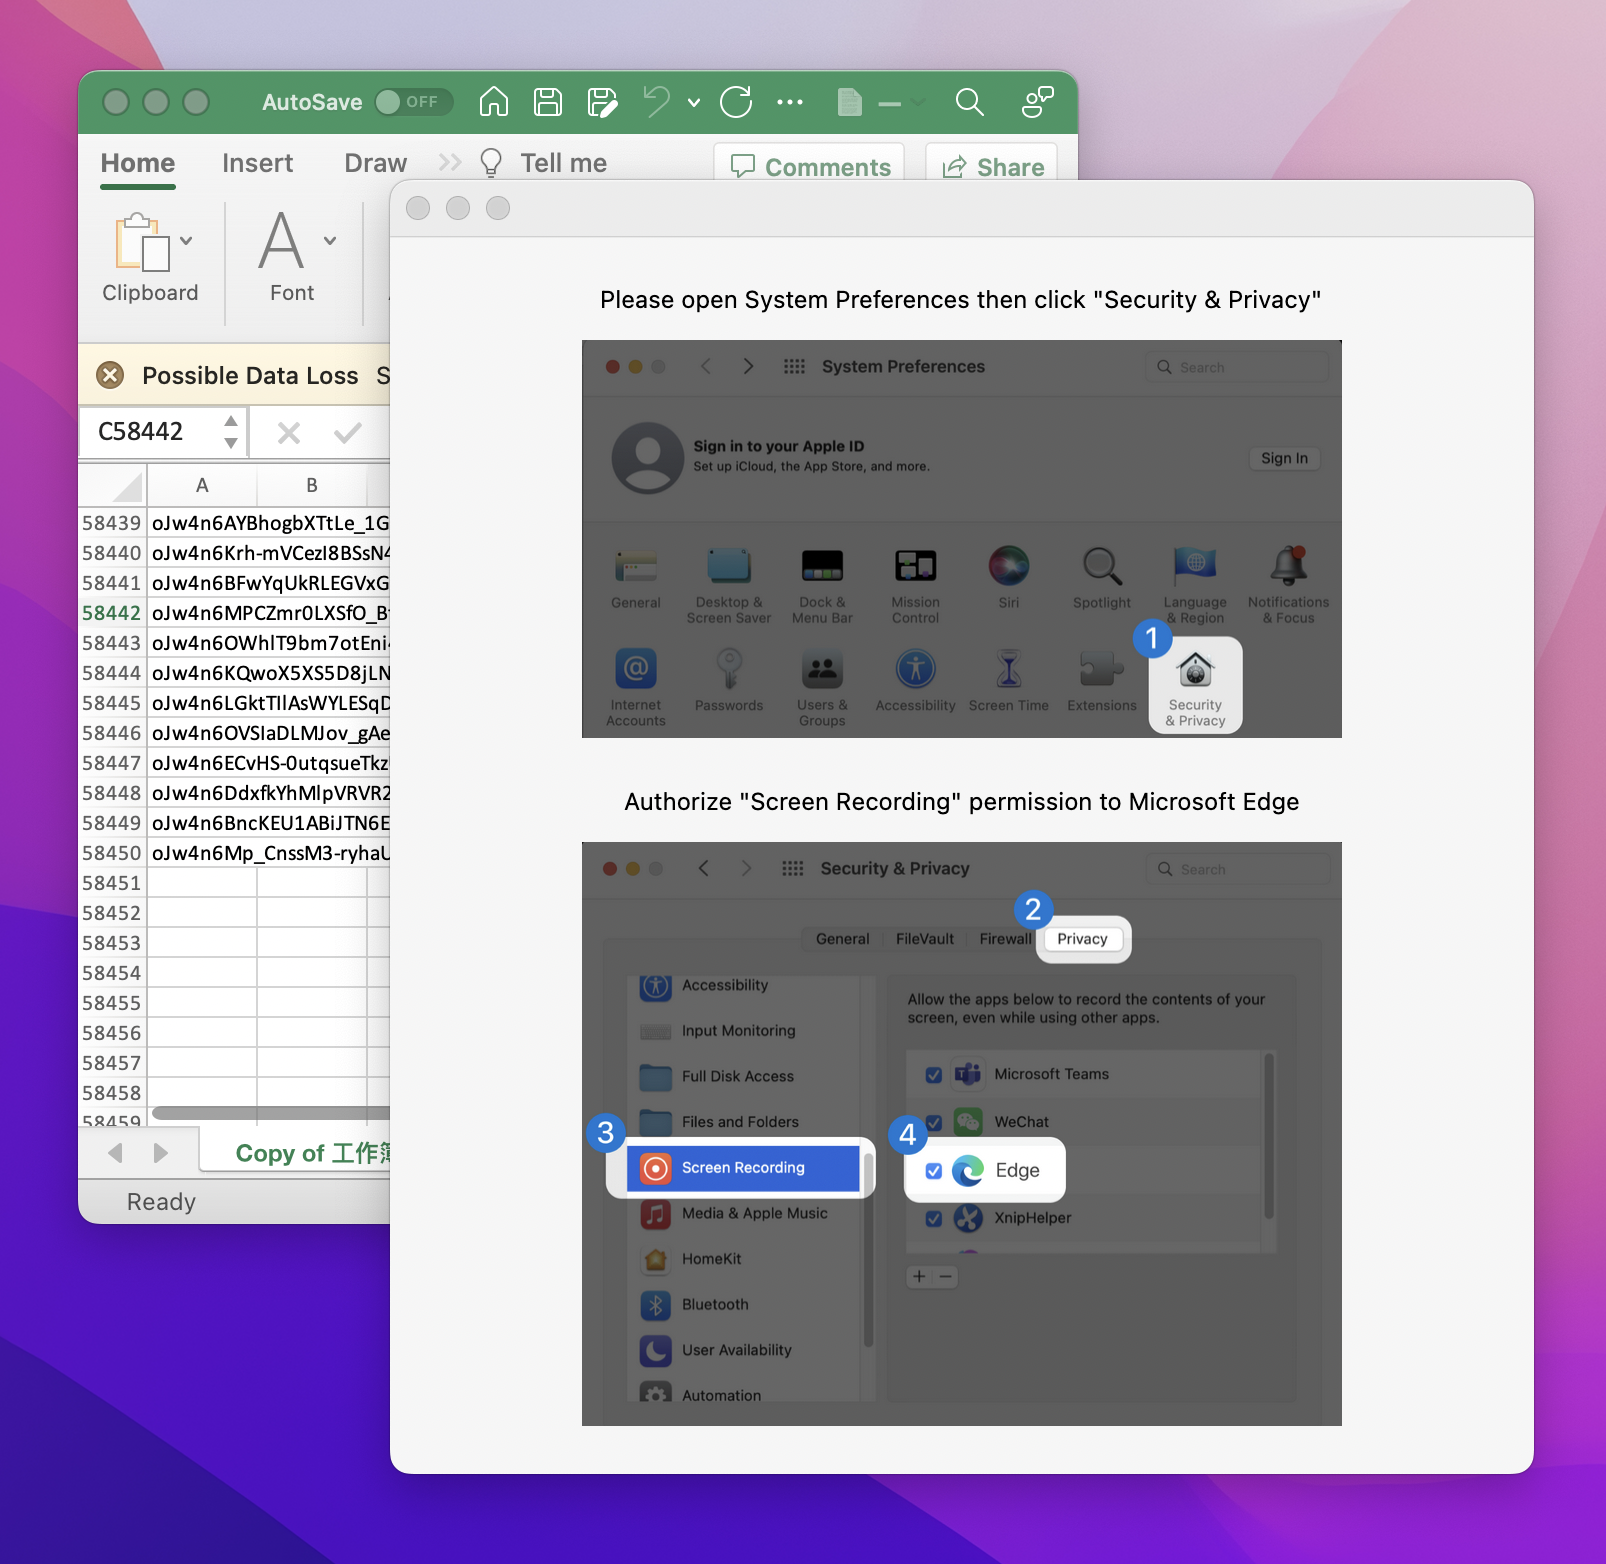This screenshot has width=1606, height=1564.
Task: Click the Save floppy disk icon
Action: coord(548,102)
